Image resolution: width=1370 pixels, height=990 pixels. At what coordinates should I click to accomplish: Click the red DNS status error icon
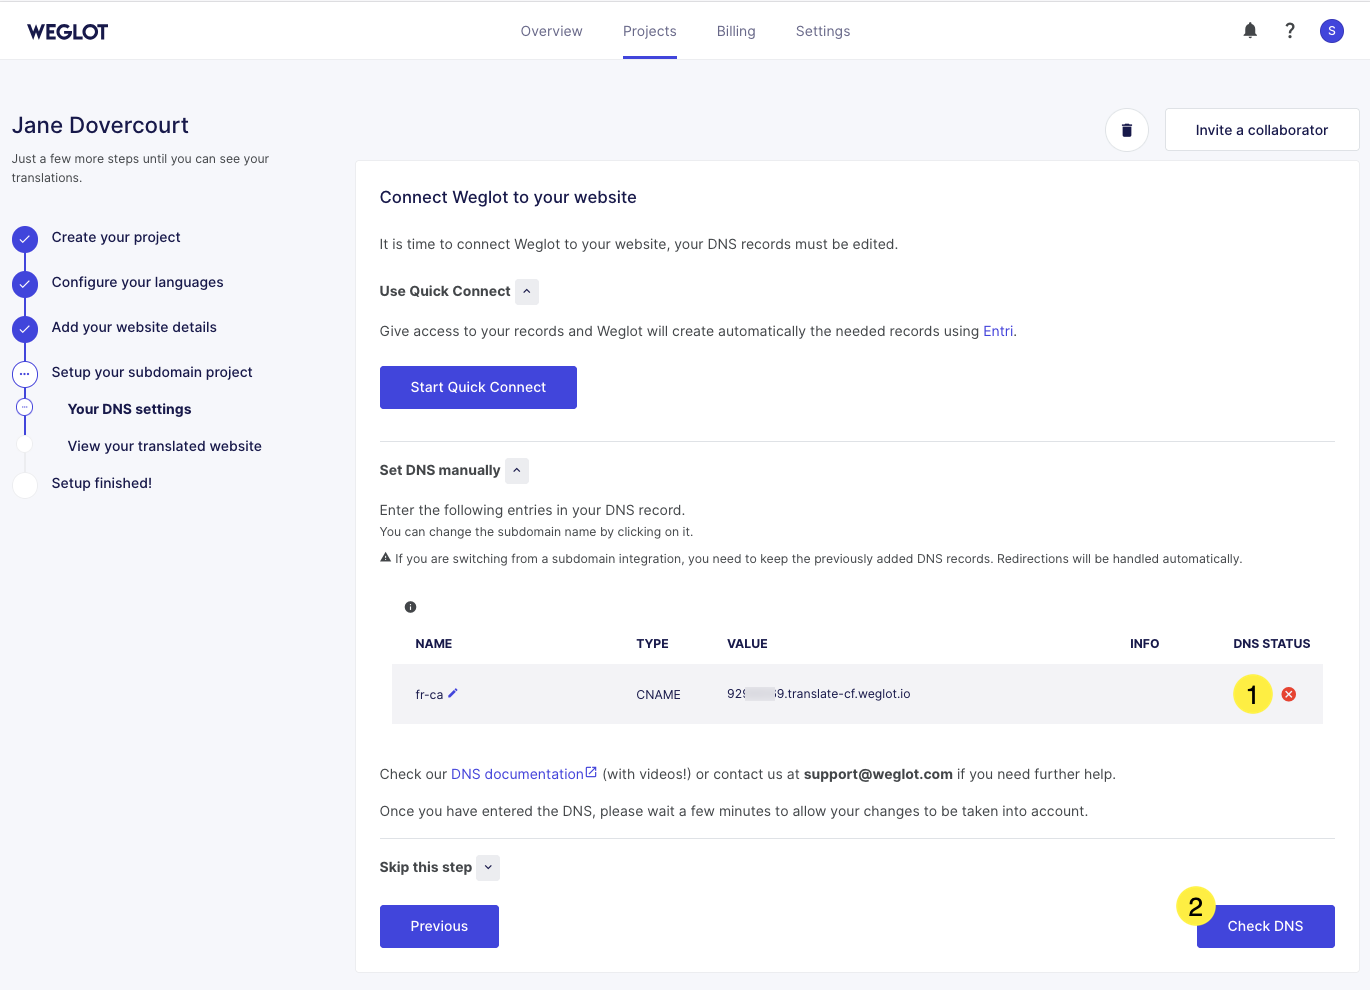click(x=1289, y=694)
